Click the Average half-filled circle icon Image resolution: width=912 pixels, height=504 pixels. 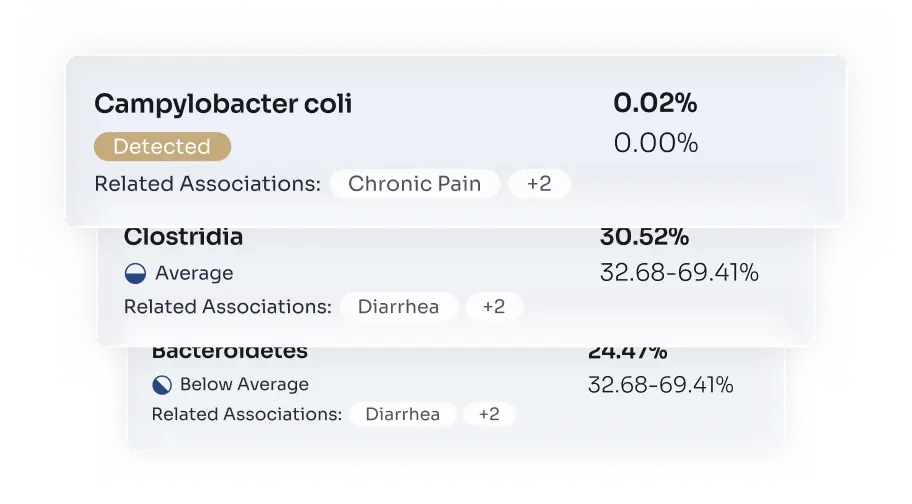pyautogui.click(x=135, y=273)
